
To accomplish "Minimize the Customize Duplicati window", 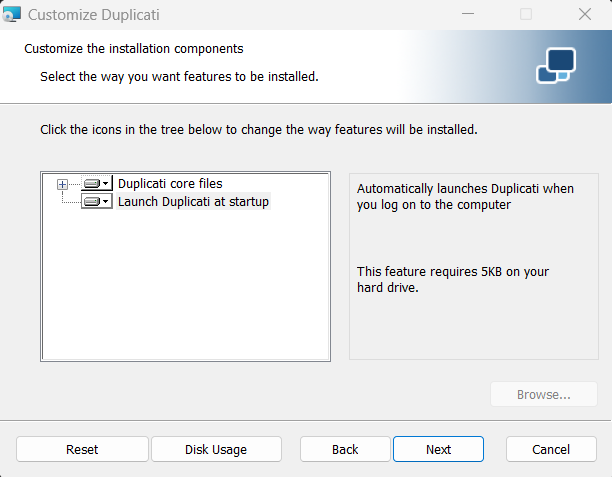I will click(468, 14).
